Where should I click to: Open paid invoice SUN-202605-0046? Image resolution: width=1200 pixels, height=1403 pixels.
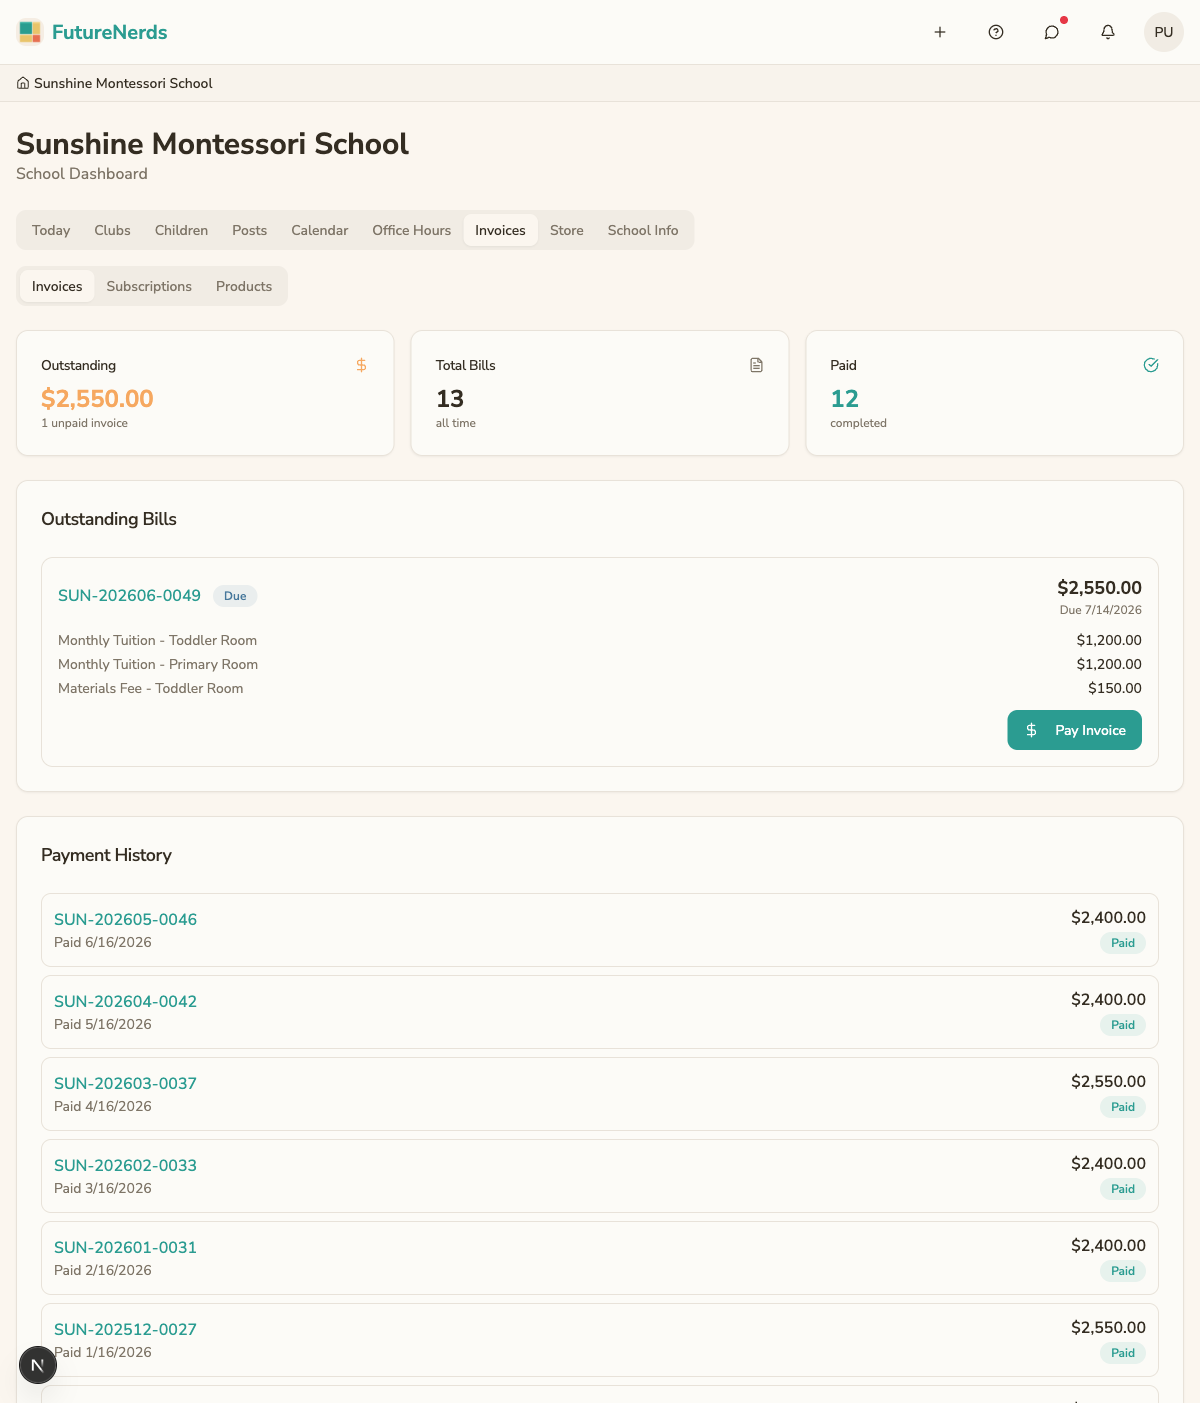[125, 919]
